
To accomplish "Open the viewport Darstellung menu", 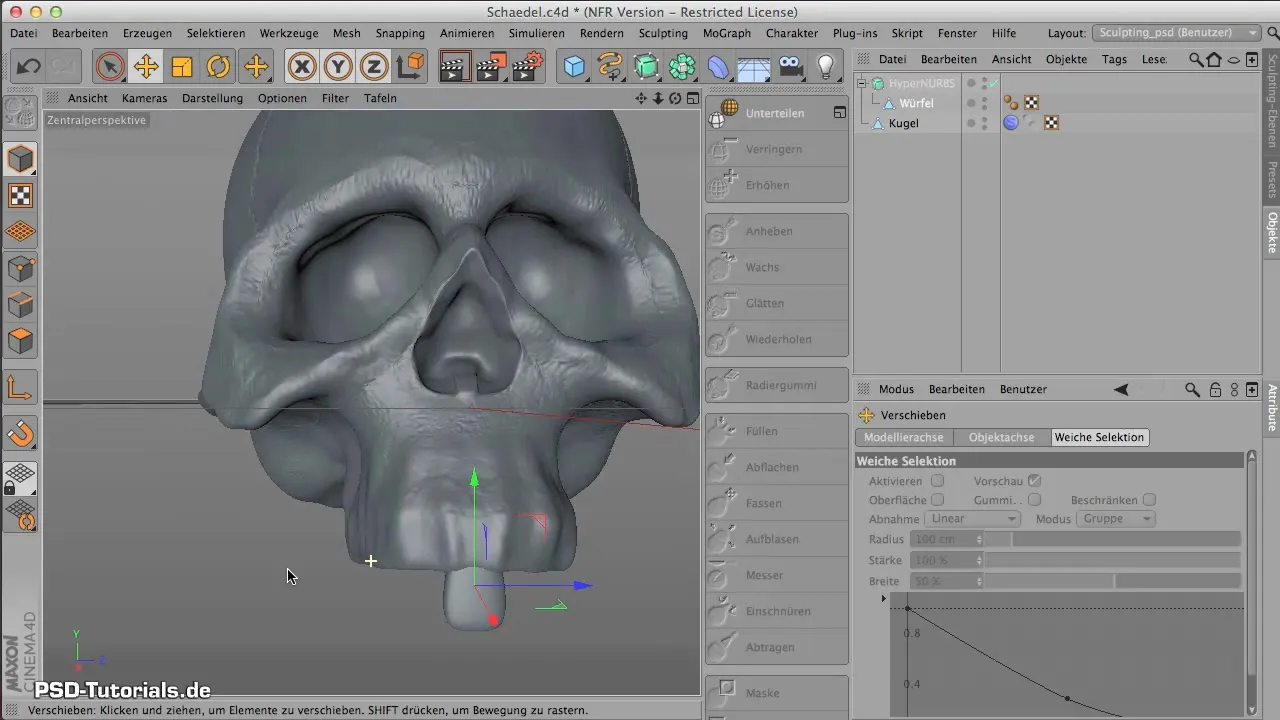I will point(212,98).
